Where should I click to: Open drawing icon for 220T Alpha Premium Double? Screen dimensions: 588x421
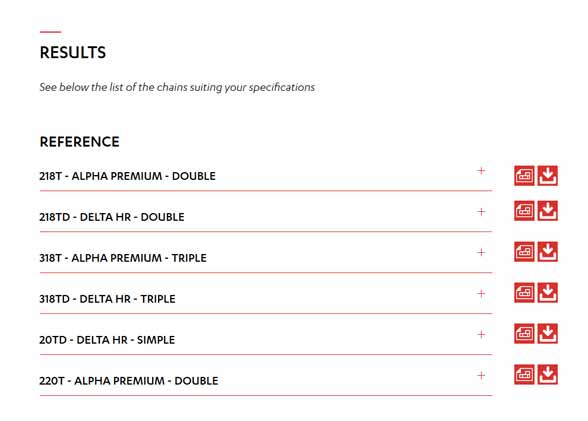coord(524,375)
